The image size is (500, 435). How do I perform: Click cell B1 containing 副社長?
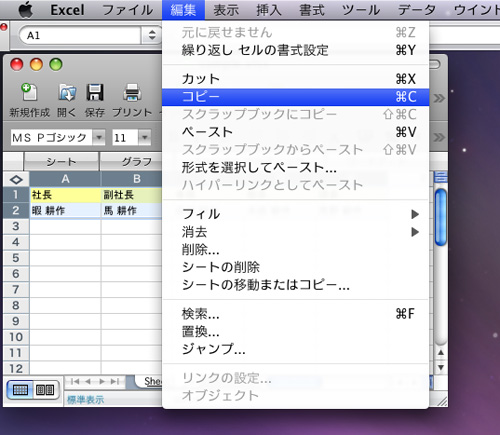132,195
